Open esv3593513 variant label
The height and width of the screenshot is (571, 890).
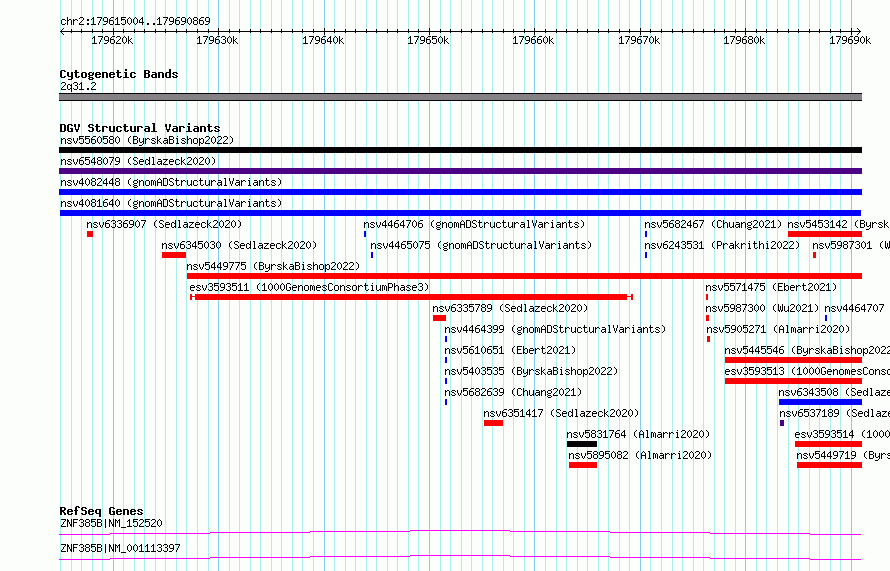pos(807,371)
